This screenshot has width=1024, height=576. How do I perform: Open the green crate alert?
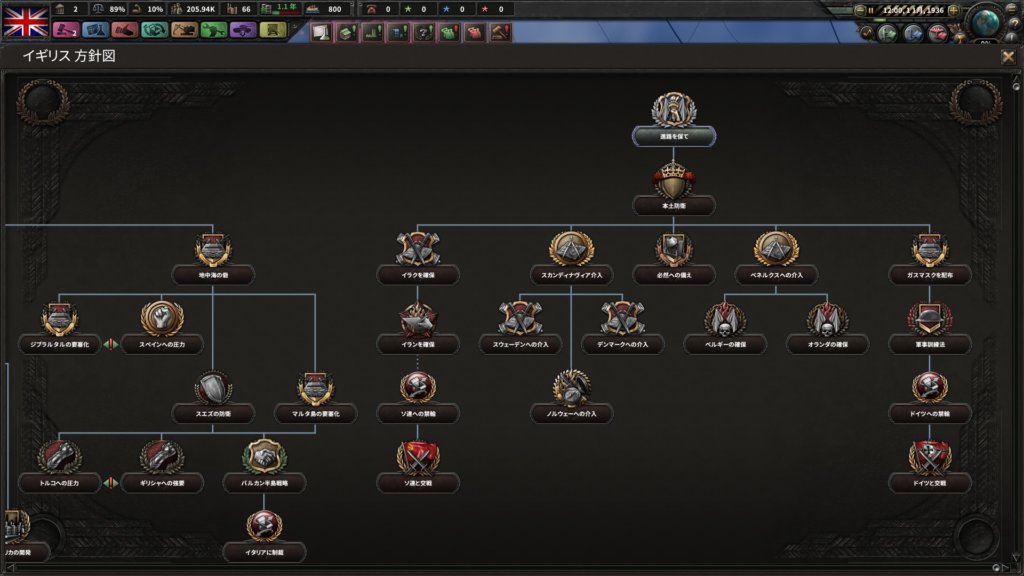(347, 32)
